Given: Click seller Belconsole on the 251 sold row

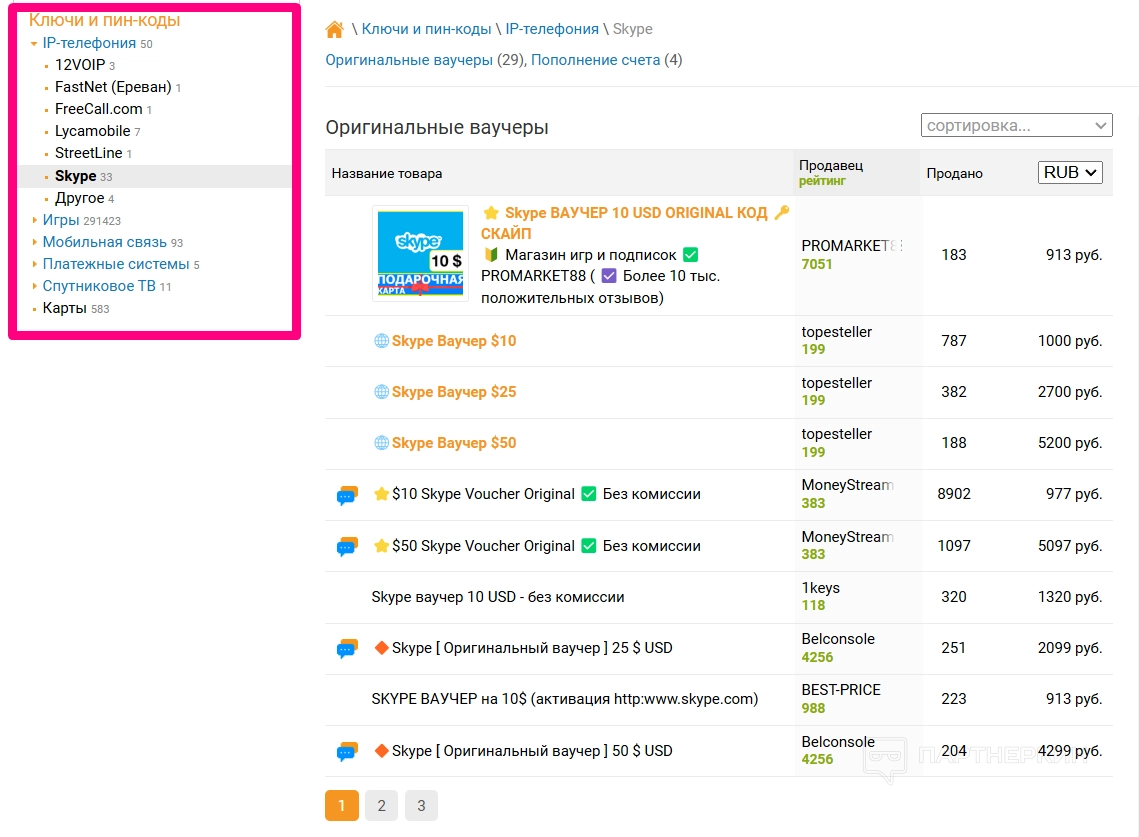Looking at the screenshot, I should point(838,639).
